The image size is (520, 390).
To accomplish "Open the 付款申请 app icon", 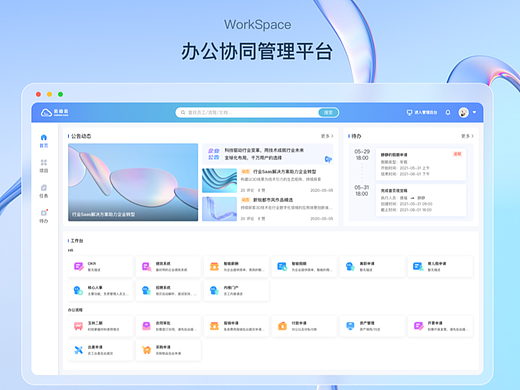I will pos(282,326).
